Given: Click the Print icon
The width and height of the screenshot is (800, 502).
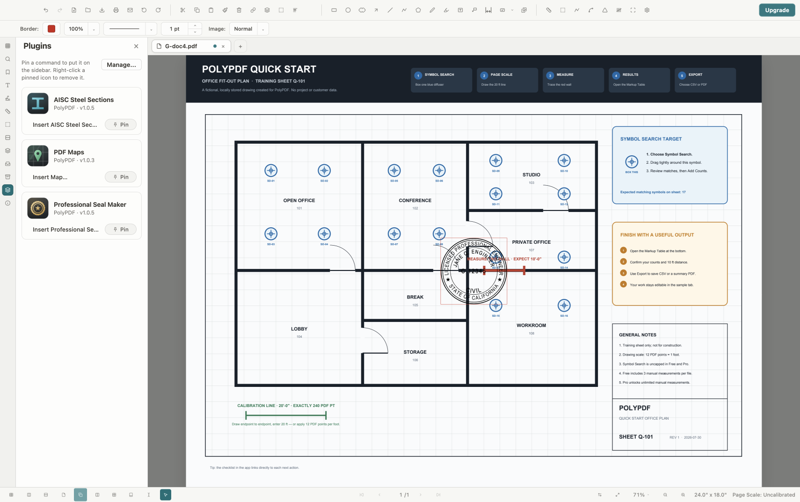Looking at the screenshot, I should [116, 10].
